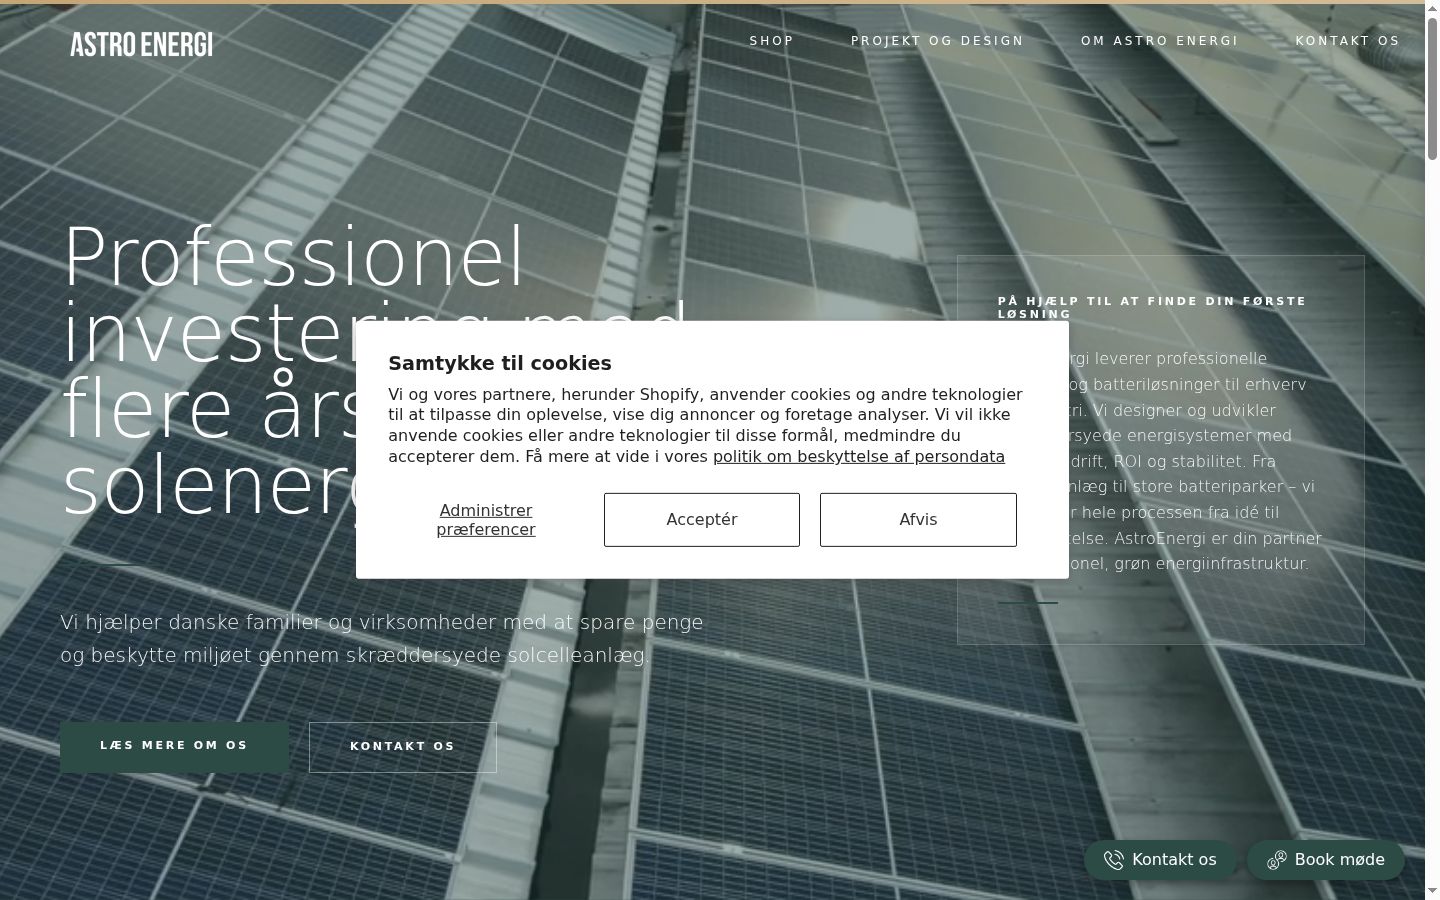Click the 'Professionel' hero headline word
Viewport: 1440px width, 900px height.
[x=294, y=256]
